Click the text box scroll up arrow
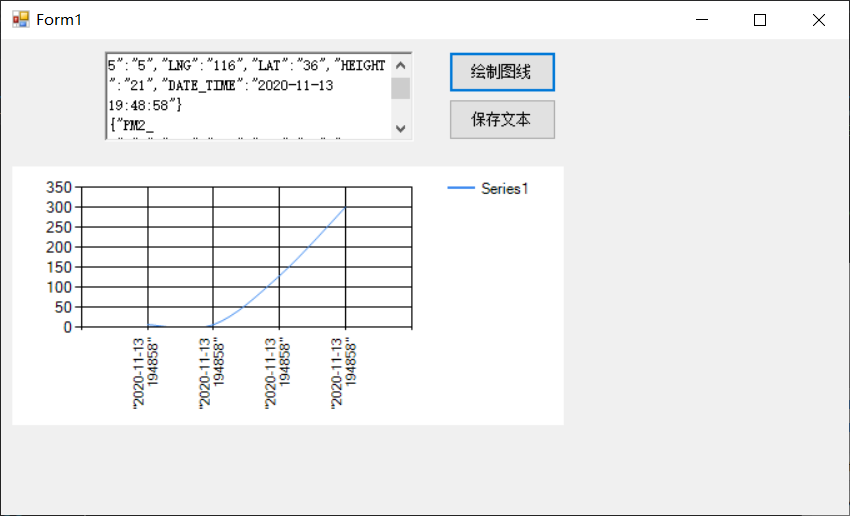The image size is (850, 516). pos(401,66)
